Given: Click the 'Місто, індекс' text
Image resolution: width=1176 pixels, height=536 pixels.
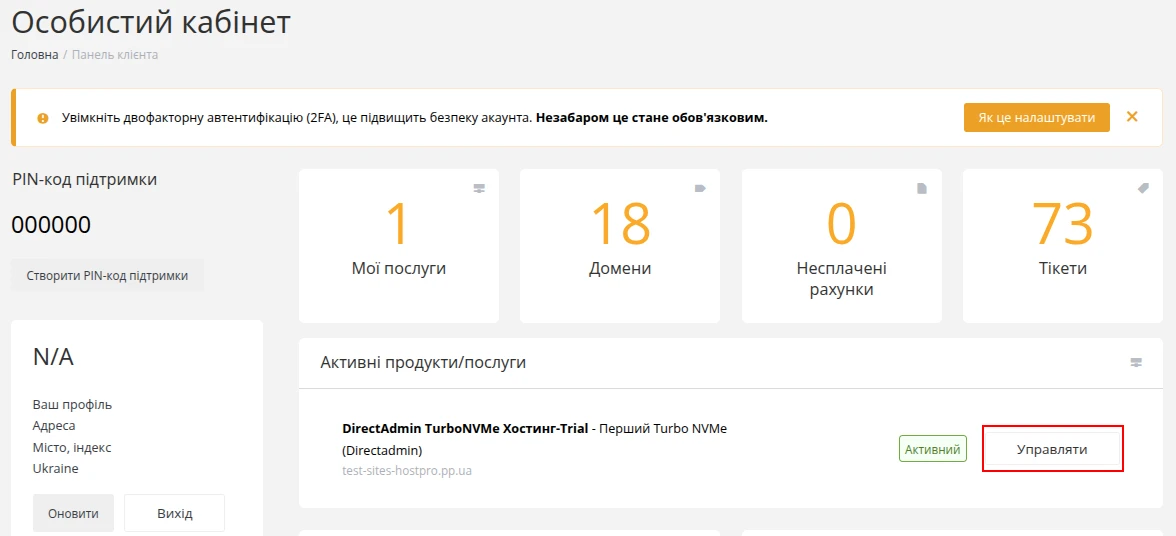Looking at the screenshot, I should (x=72, y=448).
